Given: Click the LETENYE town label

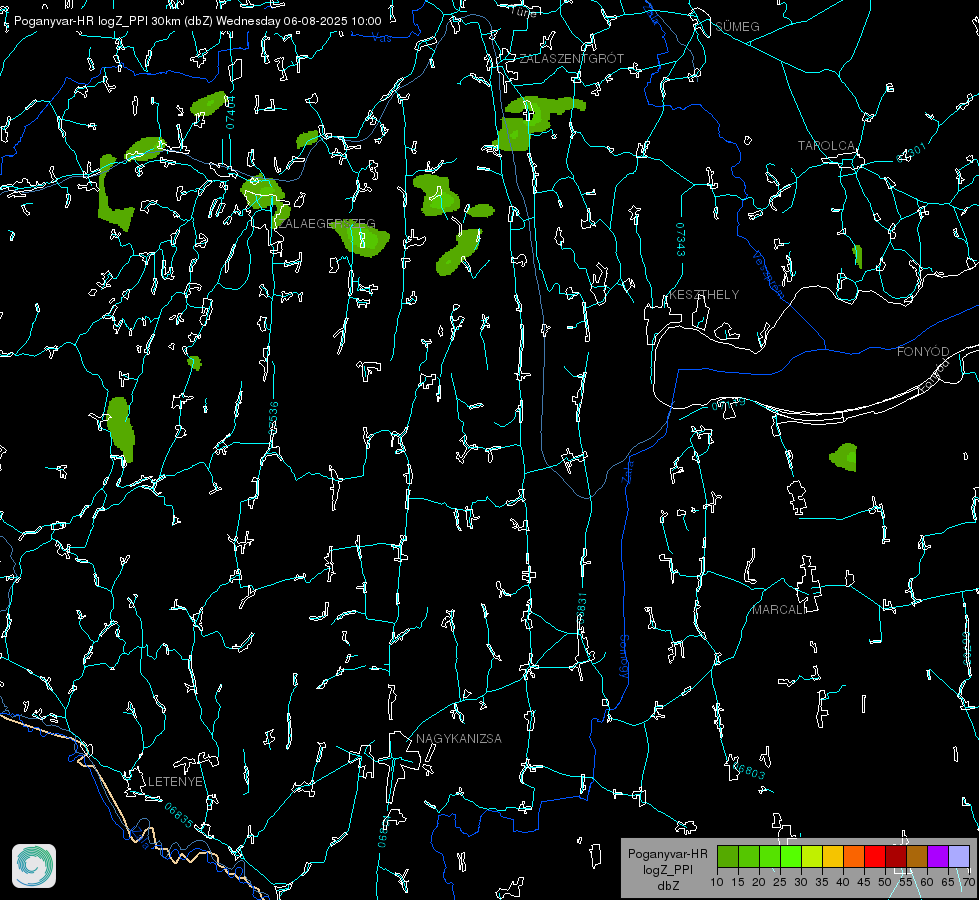Looking at the screenshot, I should (175, 781).
